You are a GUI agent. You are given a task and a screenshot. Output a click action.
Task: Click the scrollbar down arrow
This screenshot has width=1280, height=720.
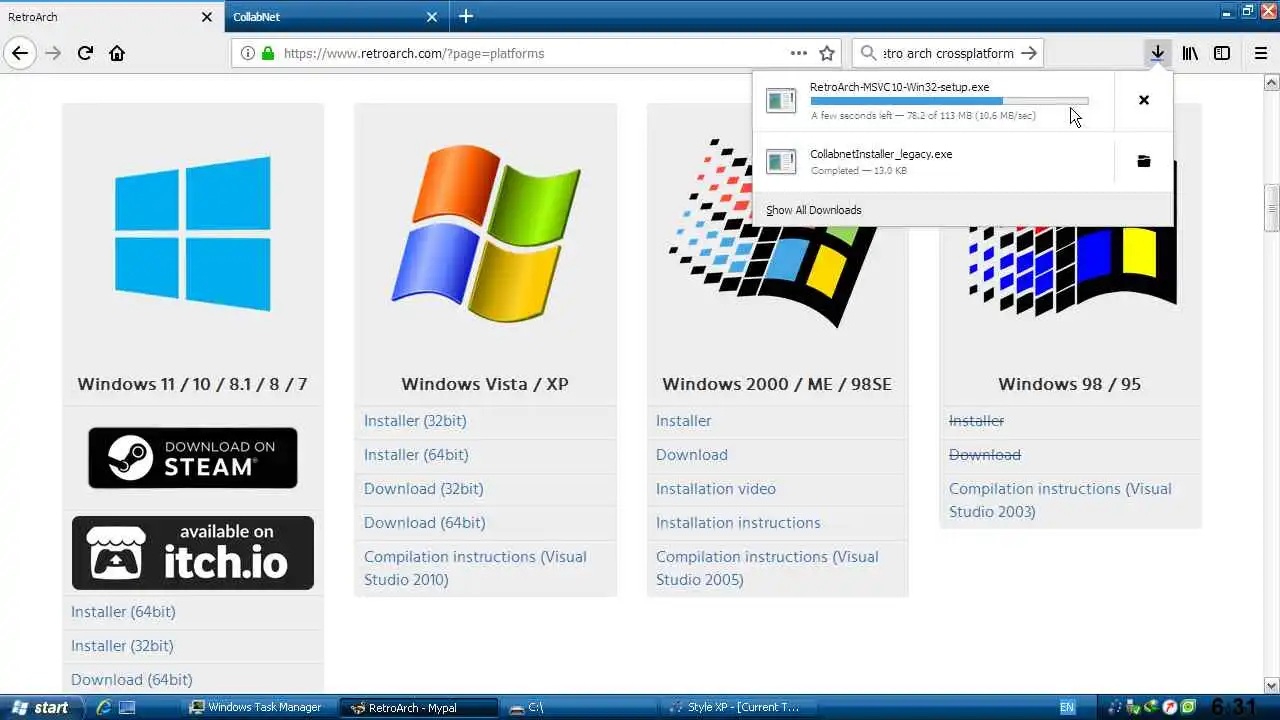point(1272,686)
